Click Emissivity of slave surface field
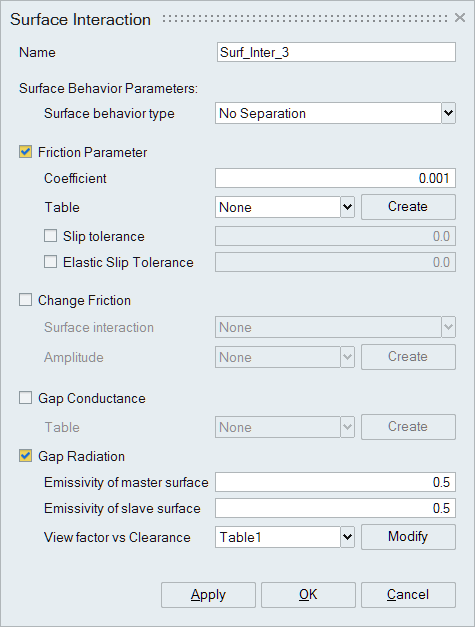This screenshot has height=627, width=475. (335, 508)
